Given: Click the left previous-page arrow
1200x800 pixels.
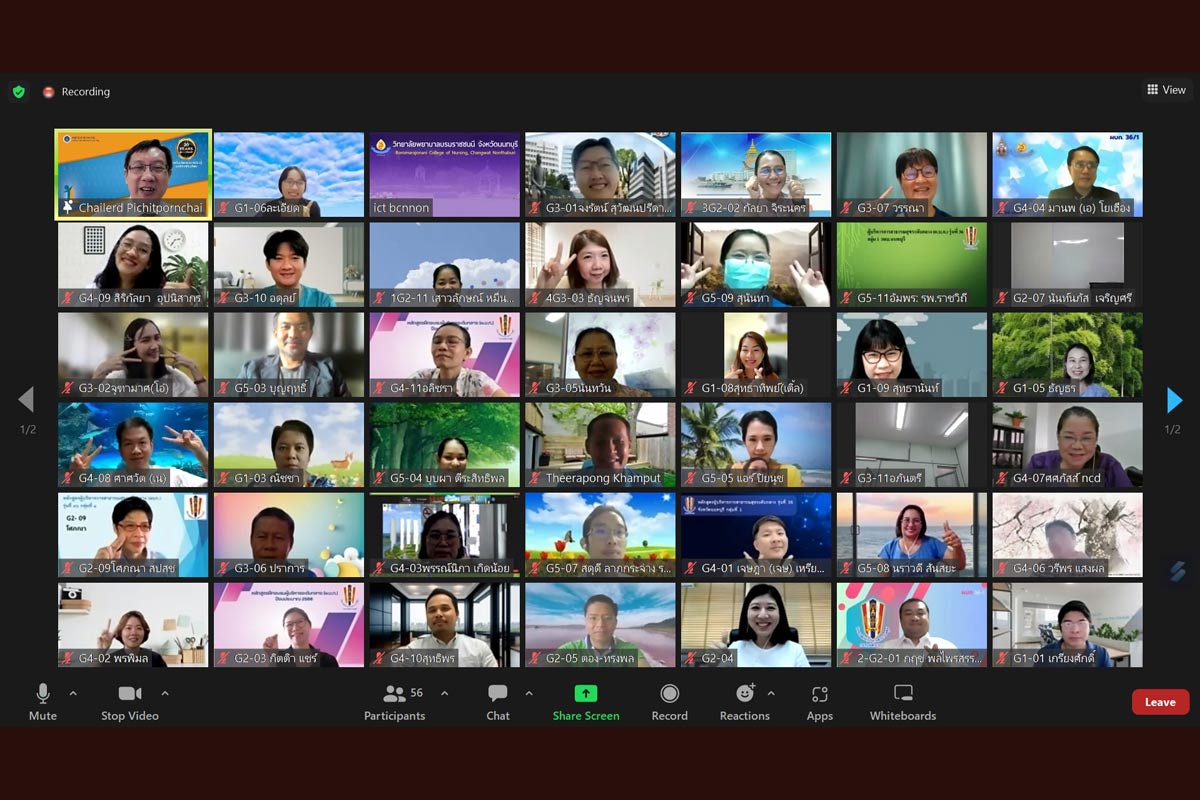Looking at the screenshot, I should 26,400.
